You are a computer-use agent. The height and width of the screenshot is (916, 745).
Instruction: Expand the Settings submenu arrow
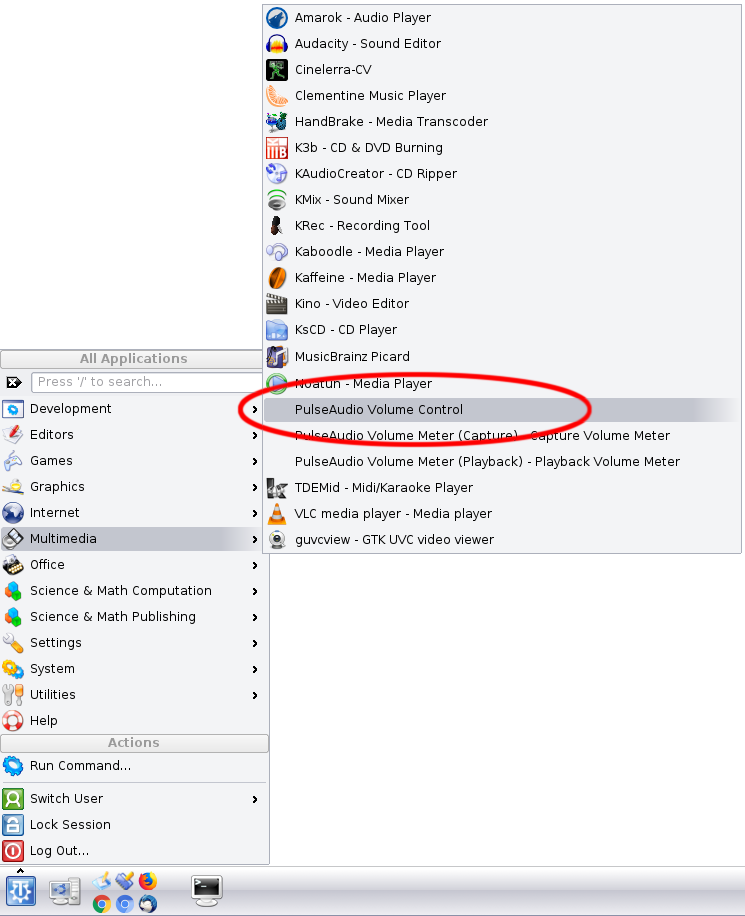[255, 643]
